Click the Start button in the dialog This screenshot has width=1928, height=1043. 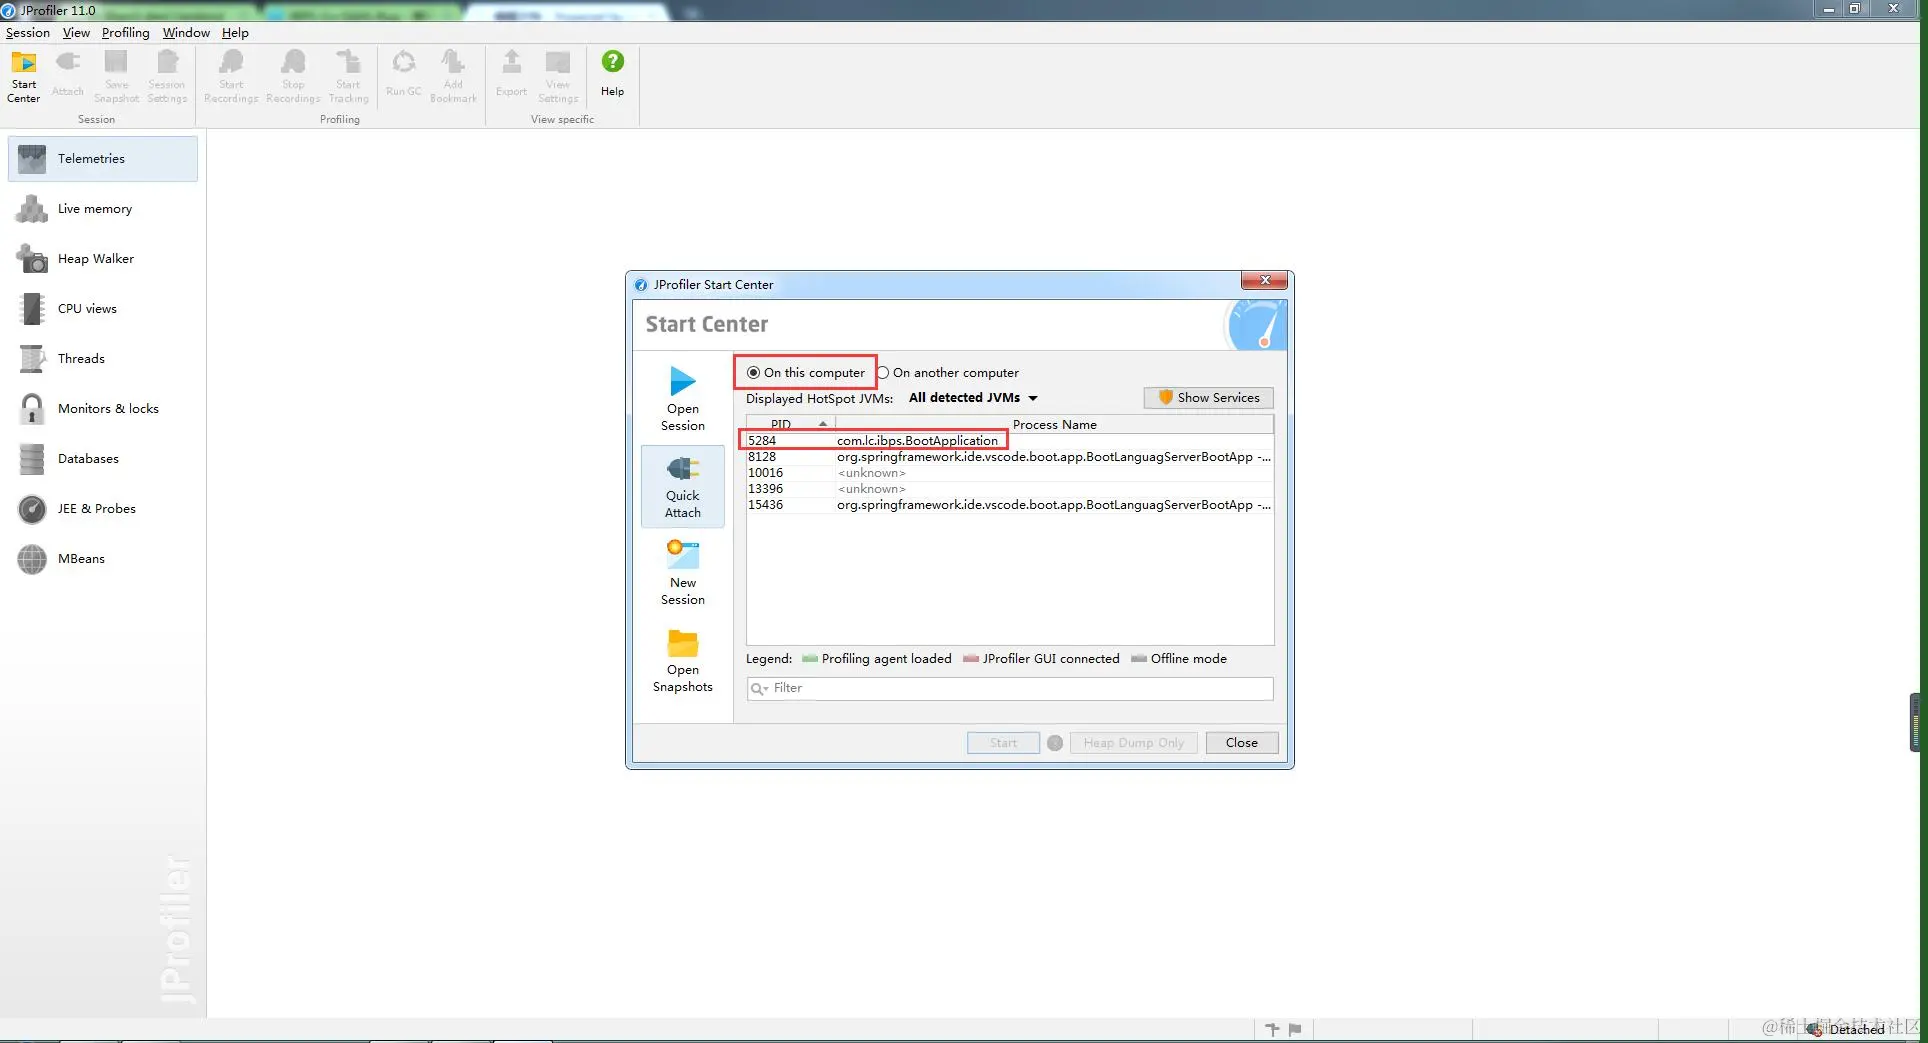[x=1003, y=742]
